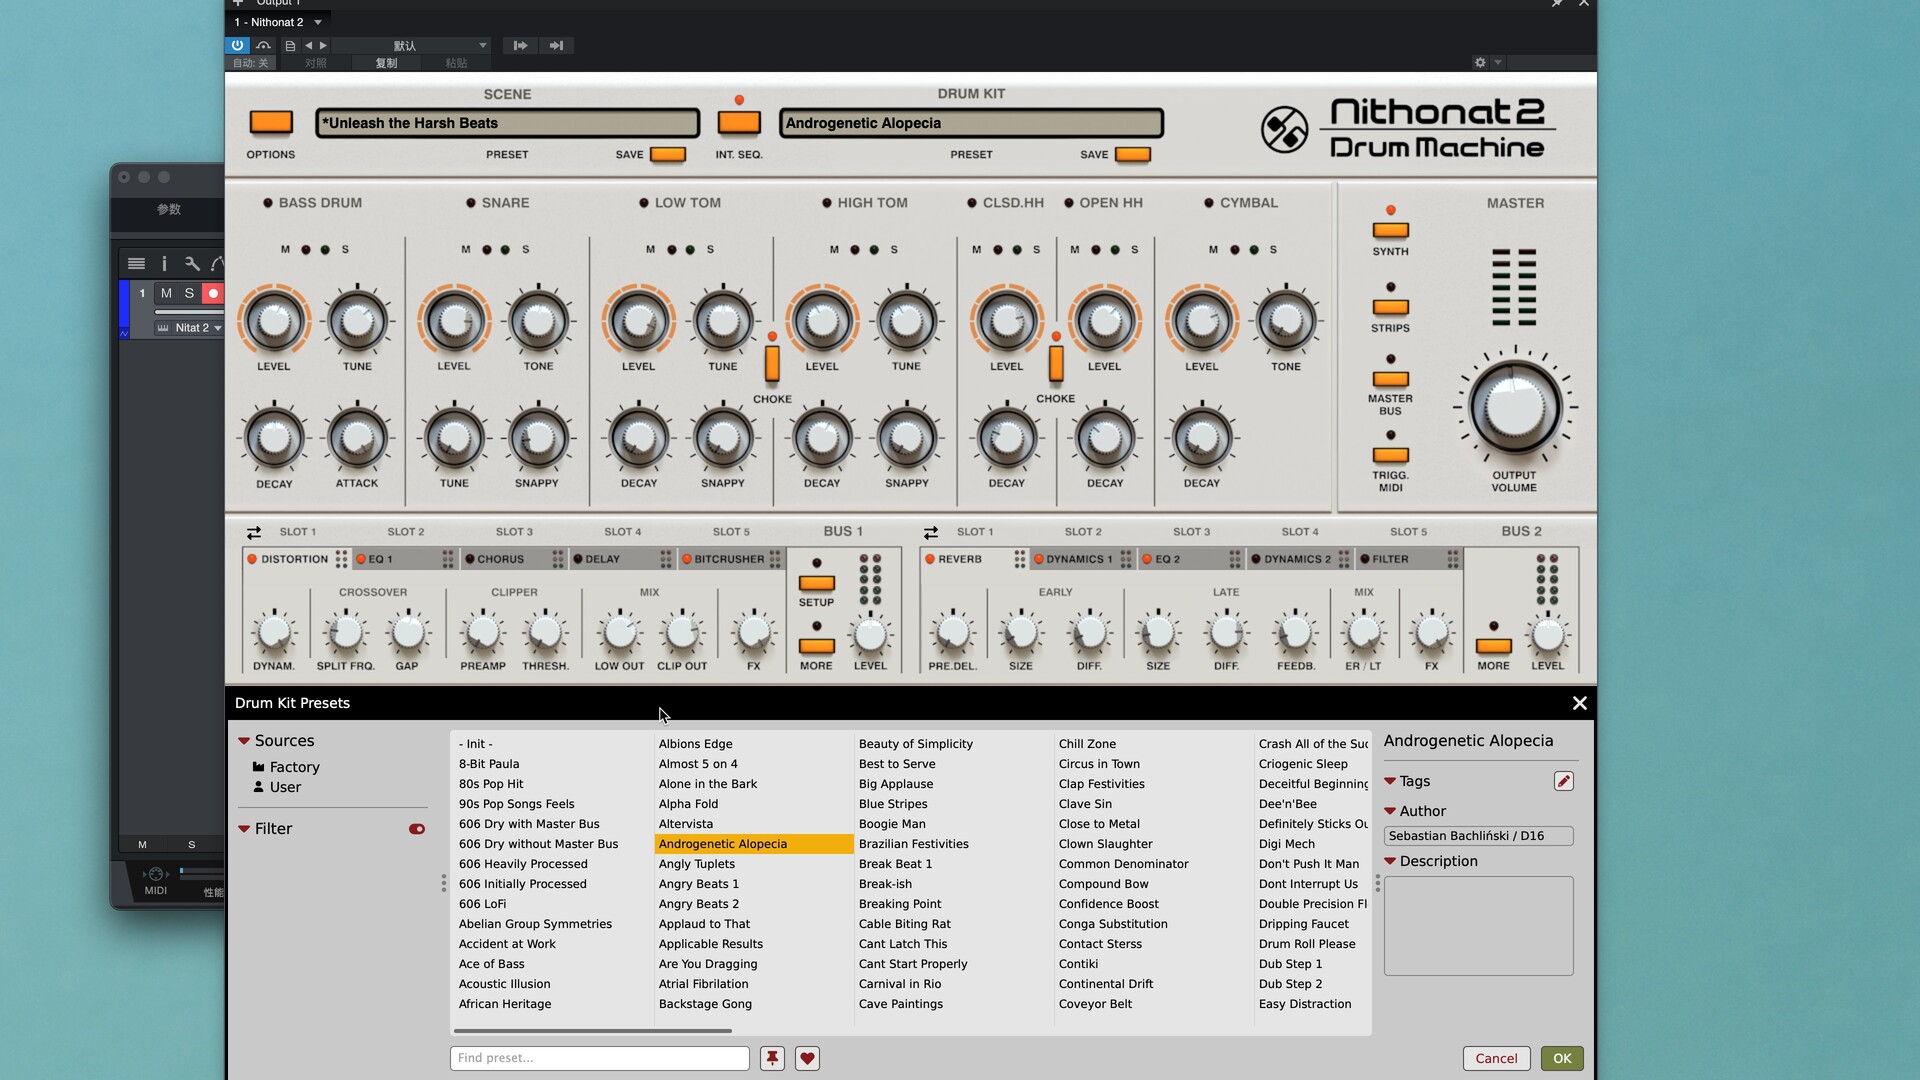This screenshot has height=1080, width=1920.
Task: Click the DISTORTION slot drag-handle dots
Action: 342,559
